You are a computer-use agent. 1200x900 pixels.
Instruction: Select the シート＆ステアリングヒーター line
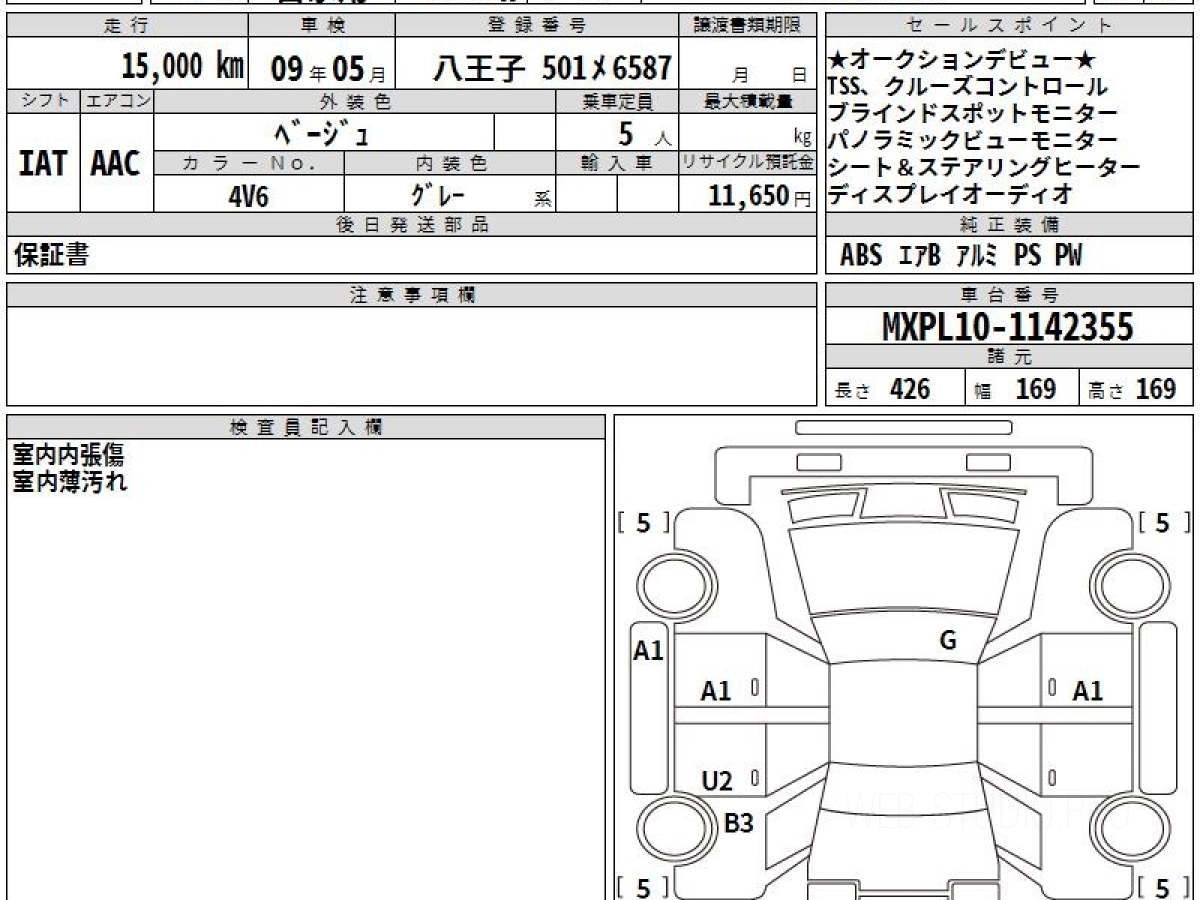tap(985, 167)
